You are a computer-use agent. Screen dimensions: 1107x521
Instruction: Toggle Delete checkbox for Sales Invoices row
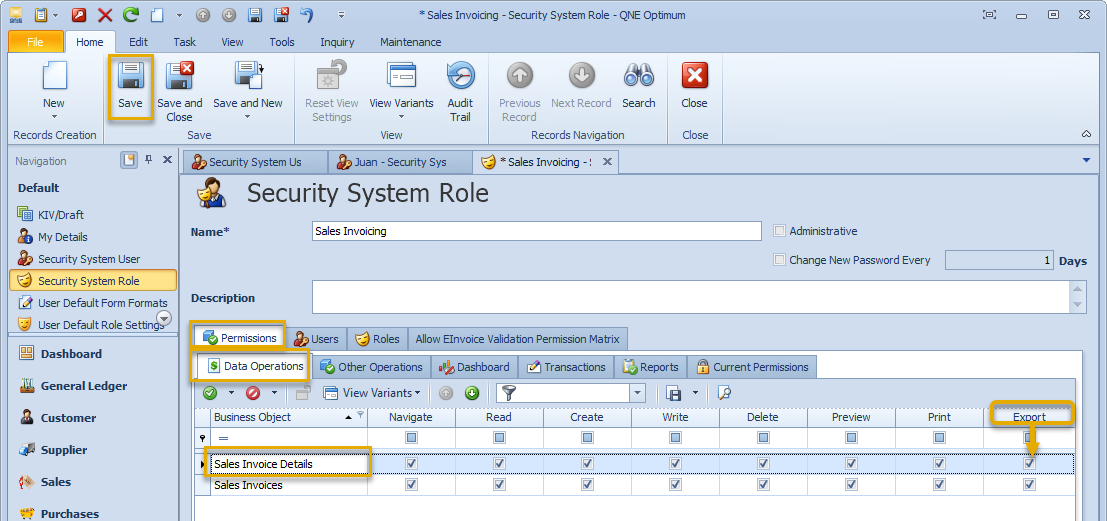click(763, 485)
